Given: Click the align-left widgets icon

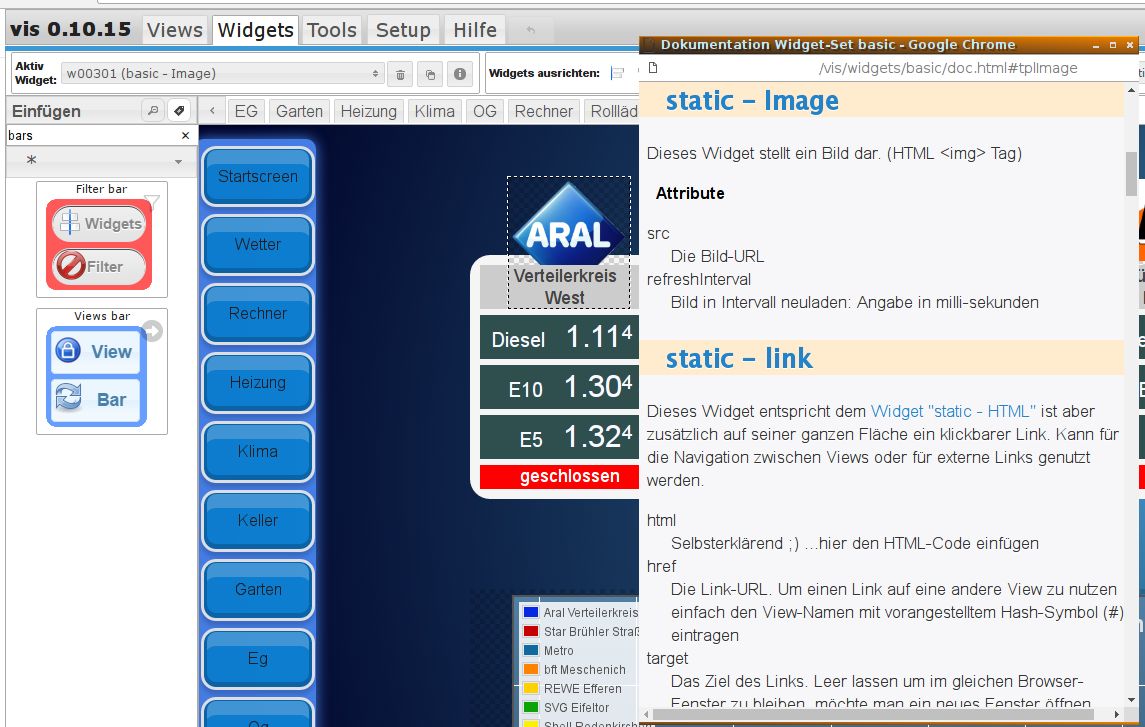Looking at the screenshot, I should pos(618,73).
